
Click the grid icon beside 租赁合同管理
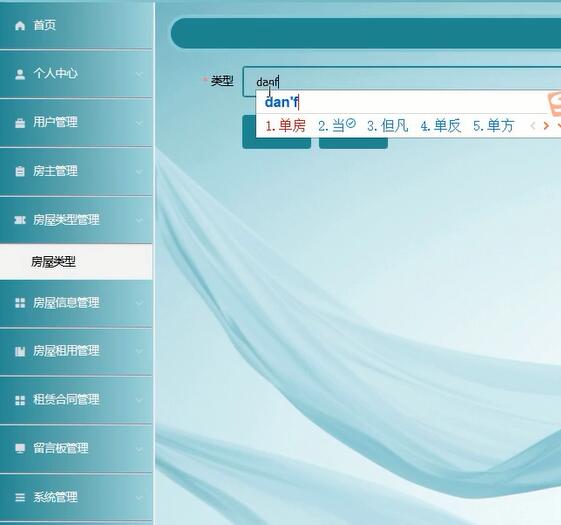20,400
